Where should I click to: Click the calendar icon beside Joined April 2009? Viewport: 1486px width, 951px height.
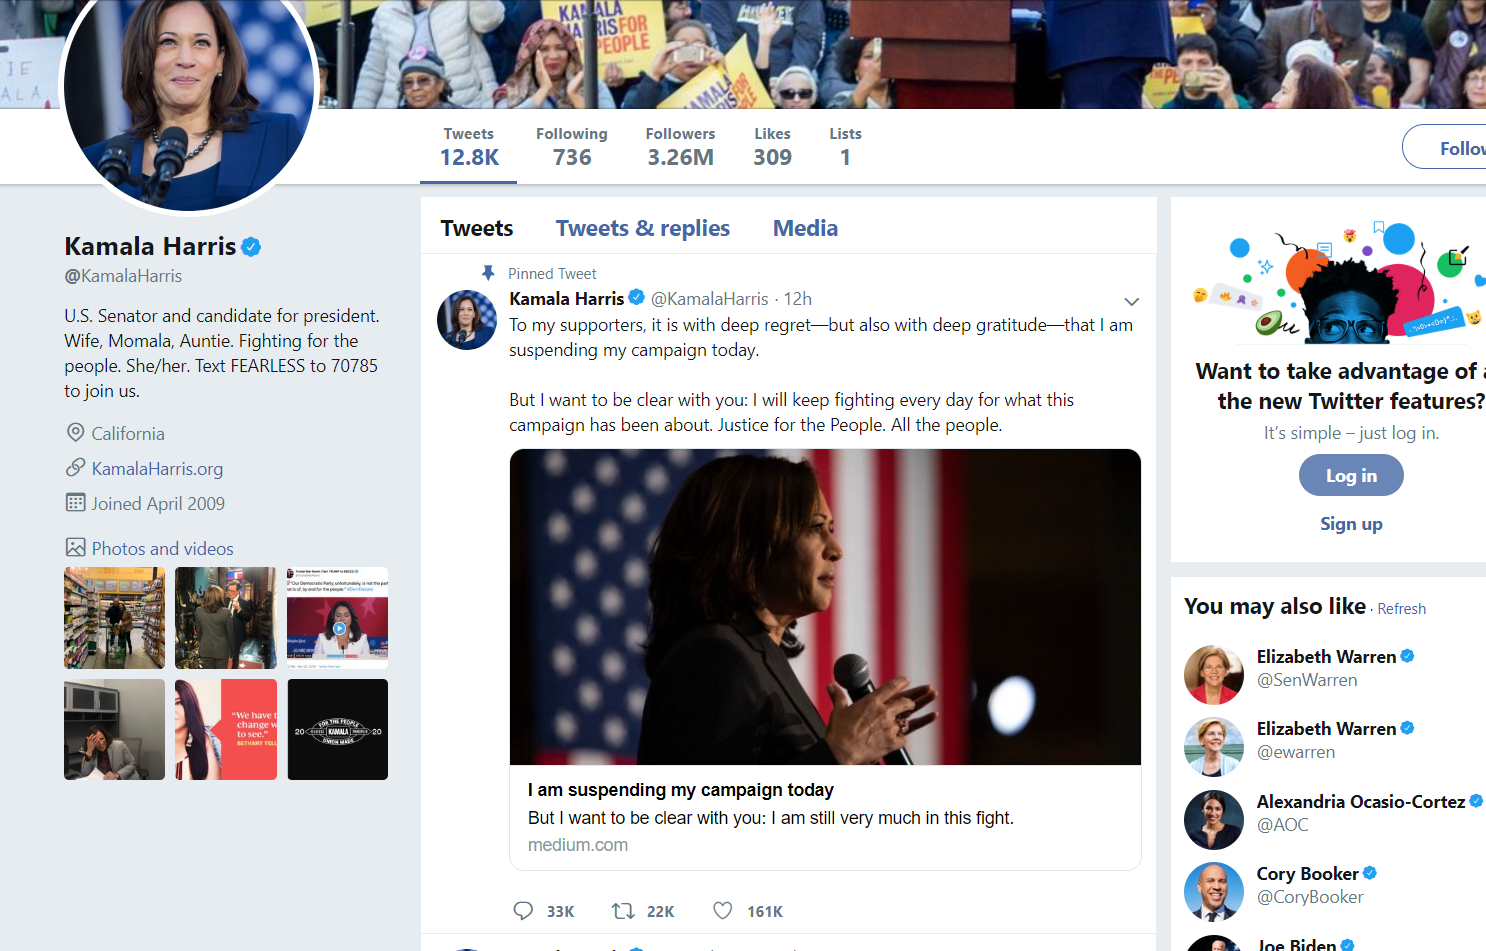coord(75,502)
